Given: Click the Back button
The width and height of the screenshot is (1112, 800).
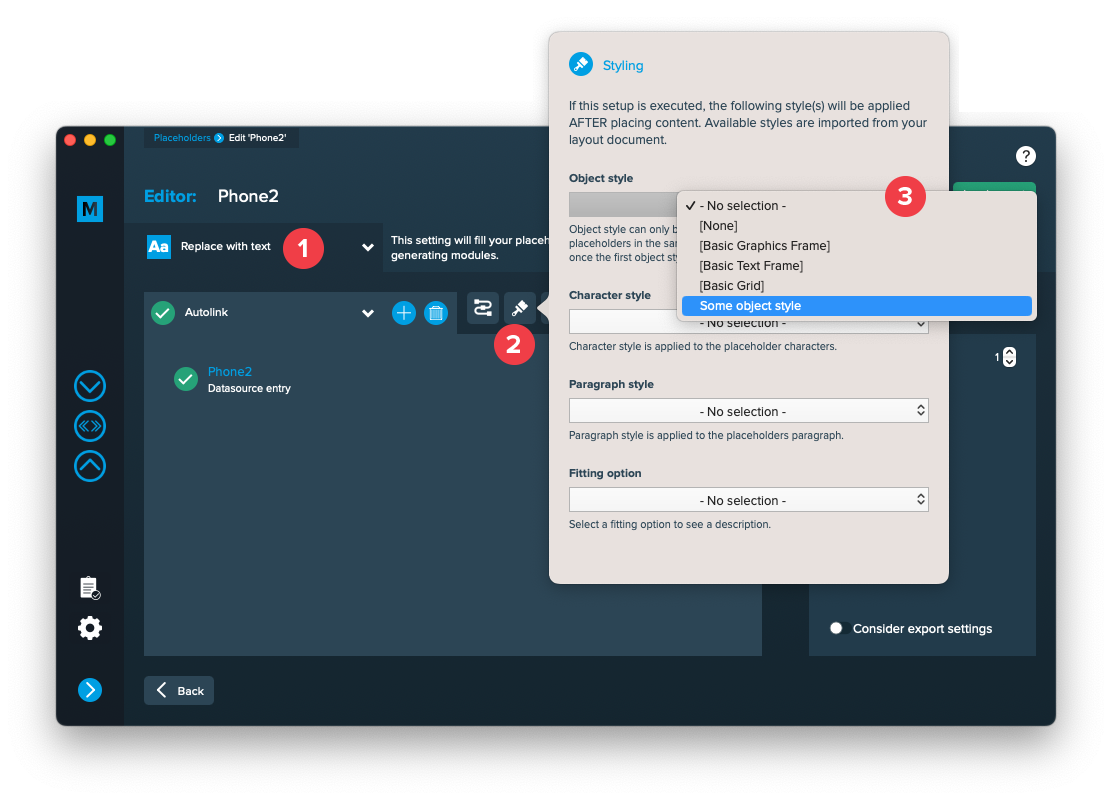Looking at the screenshot, I should [x=179, y=691].
